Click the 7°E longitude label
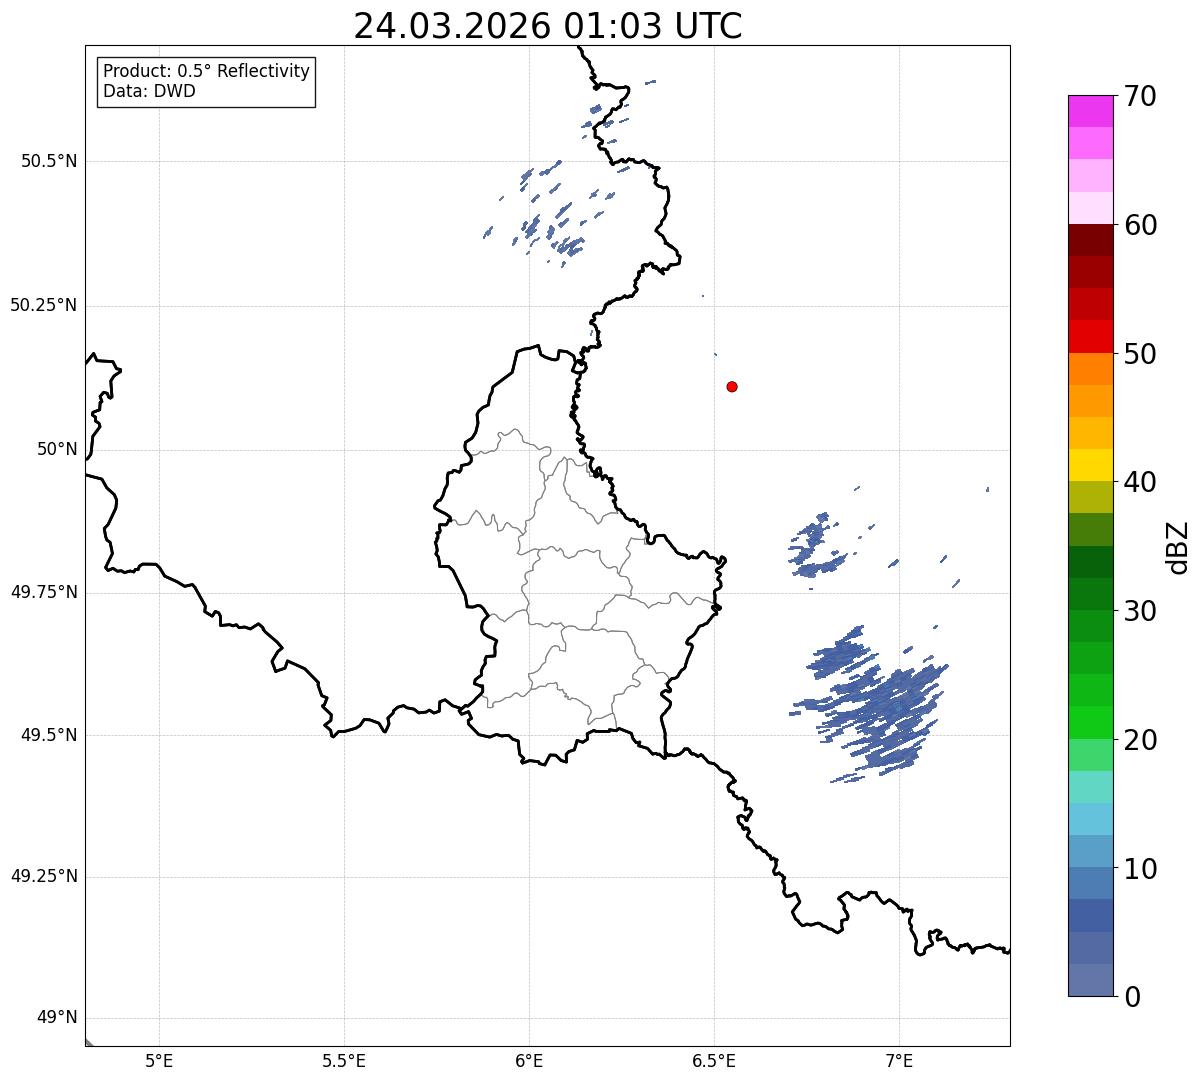 [x=899, y=1061]
